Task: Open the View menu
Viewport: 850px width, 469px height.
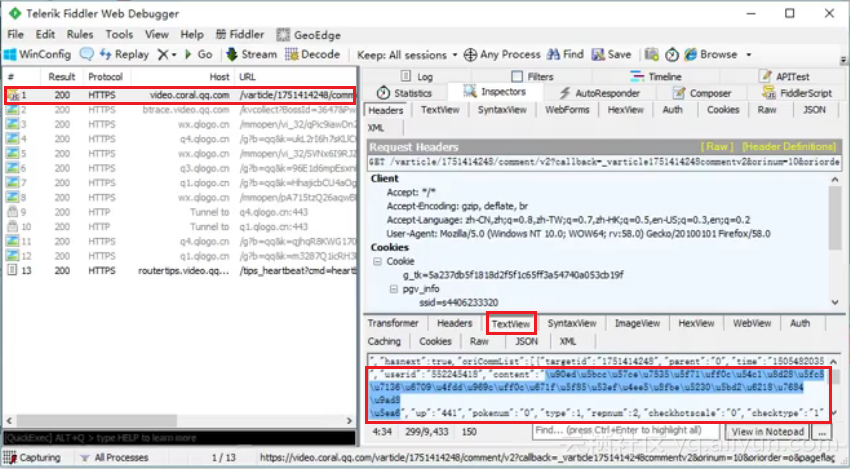Action: tap(157, 35)
